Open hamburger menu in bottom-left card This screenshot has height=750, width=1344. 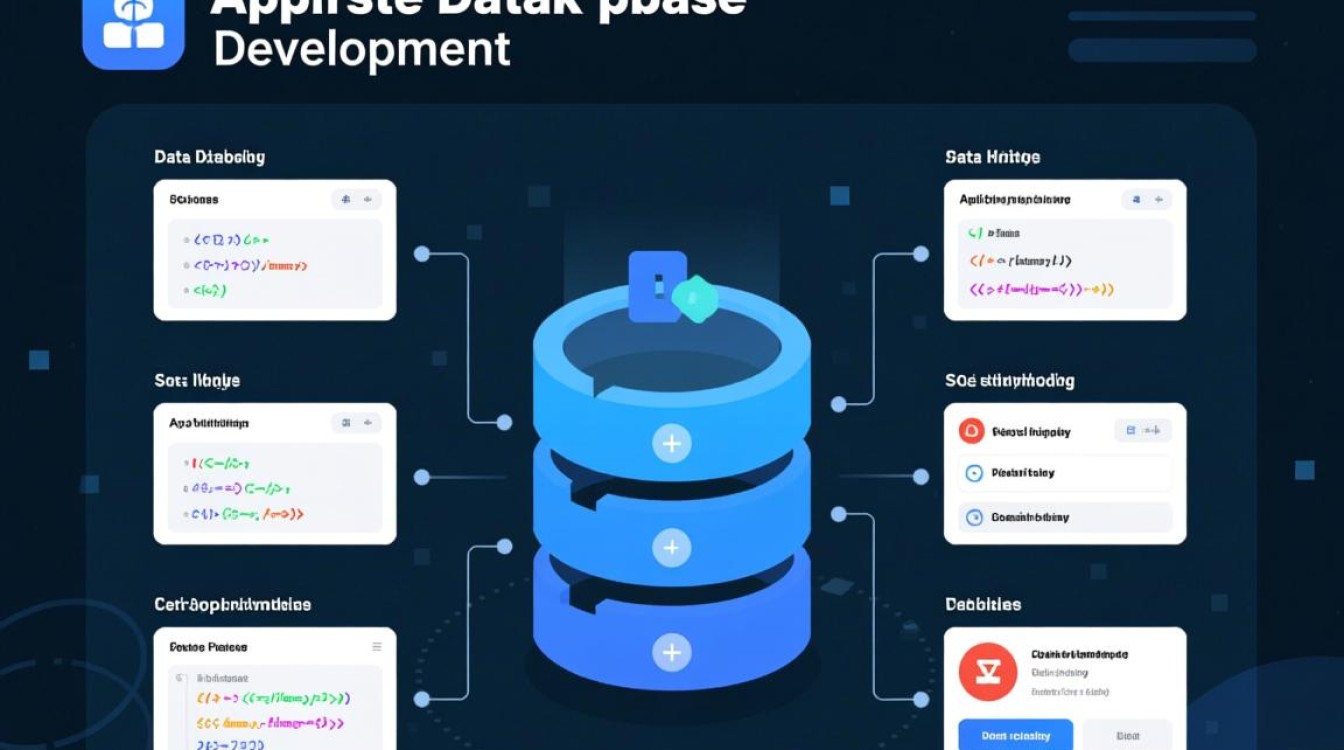[x=377, y=647]
